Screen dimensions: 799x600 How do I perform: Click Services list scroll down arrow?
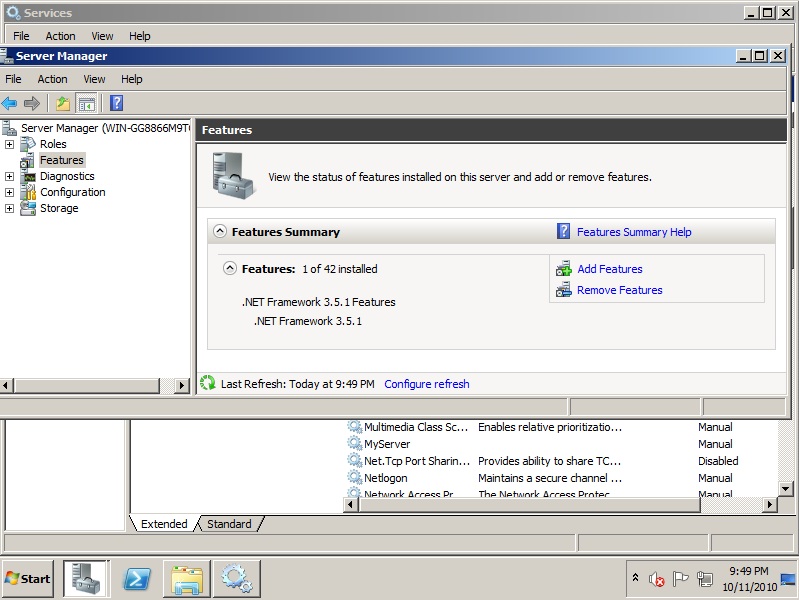tap(785, 488)
